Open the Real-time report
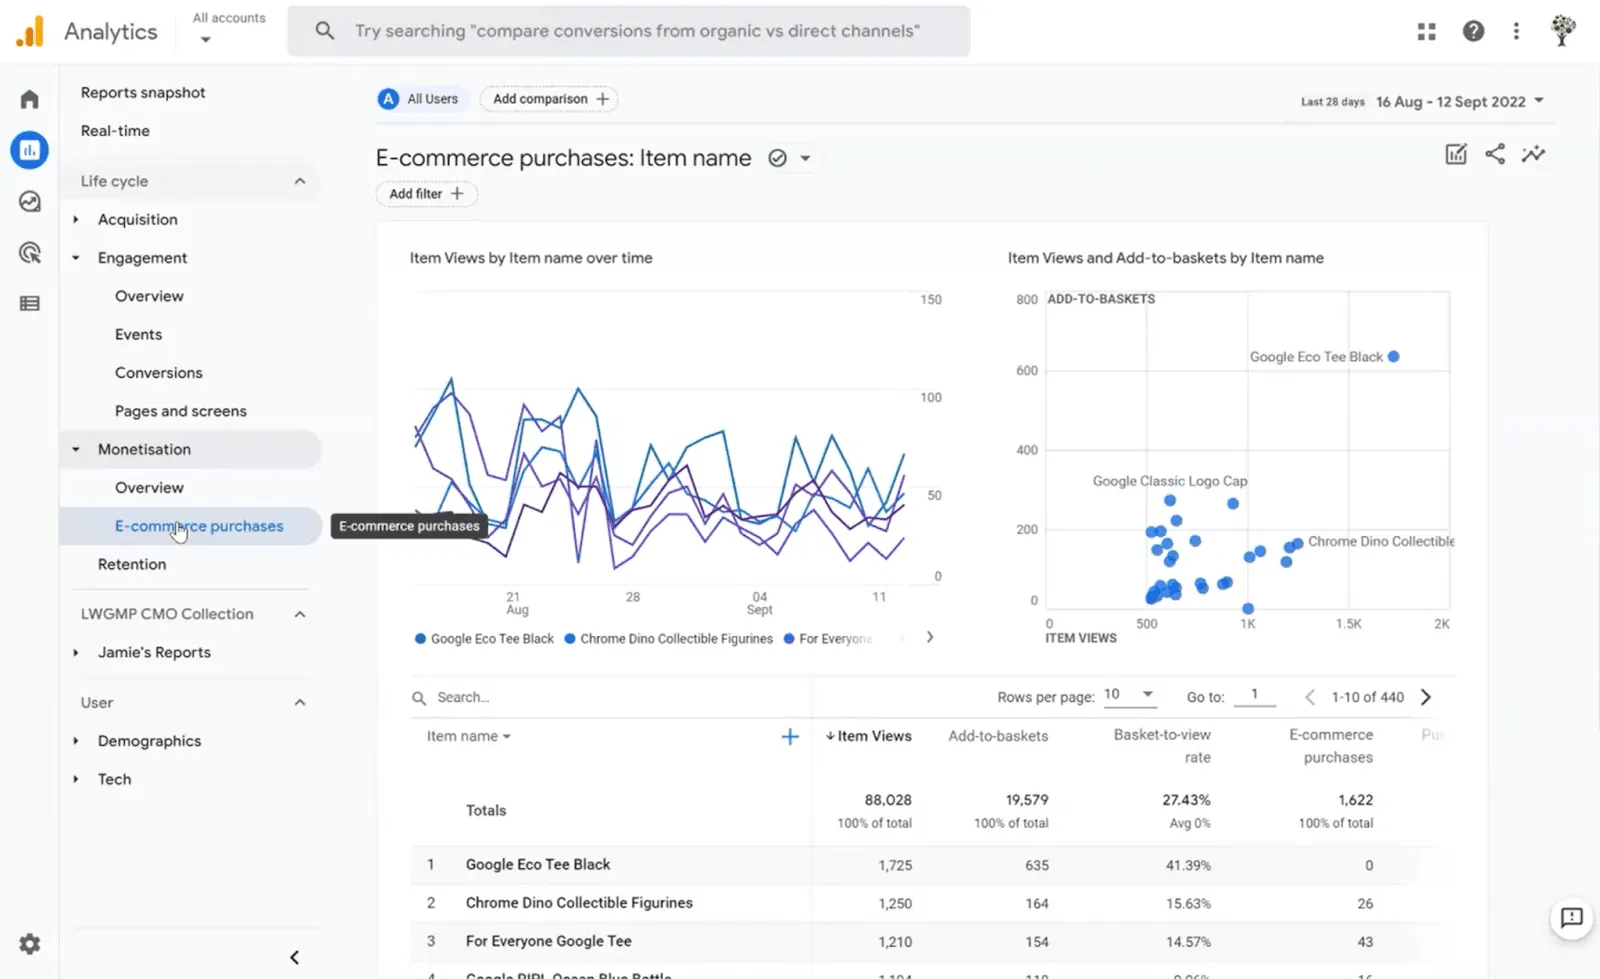The image size is (1600, 979). pyautogui.click(x=115, y=131)
